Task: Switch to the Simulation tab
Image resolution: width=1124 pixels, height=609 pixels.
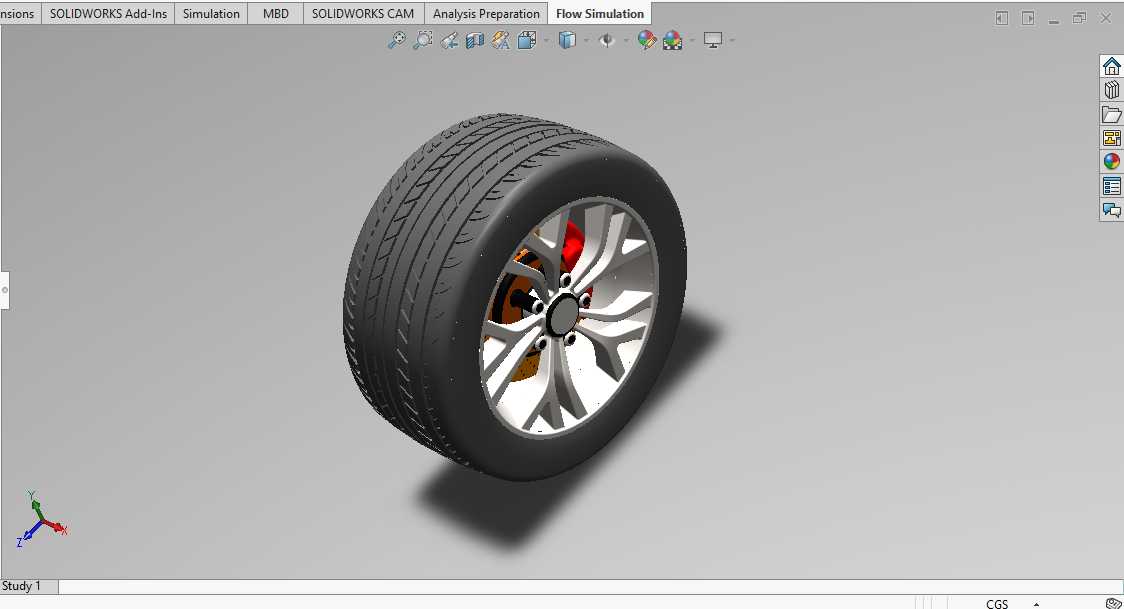Action: coord(211,14)
